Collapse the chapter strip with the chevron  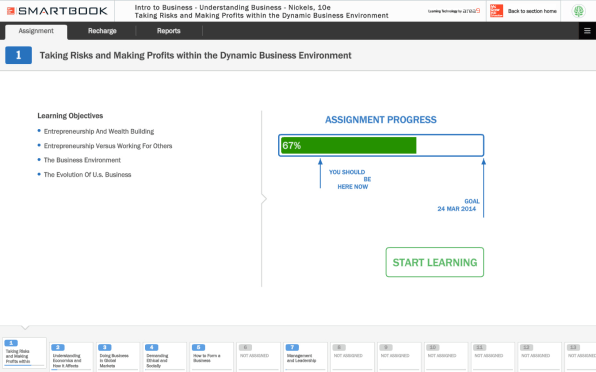(25, 327)
